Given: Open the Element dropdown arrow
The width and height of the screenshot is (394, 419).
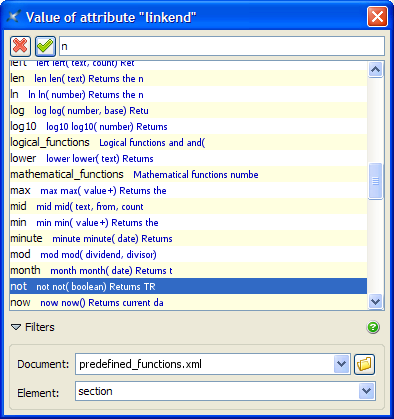Looking at the screenshot, I should pos(367,391).
